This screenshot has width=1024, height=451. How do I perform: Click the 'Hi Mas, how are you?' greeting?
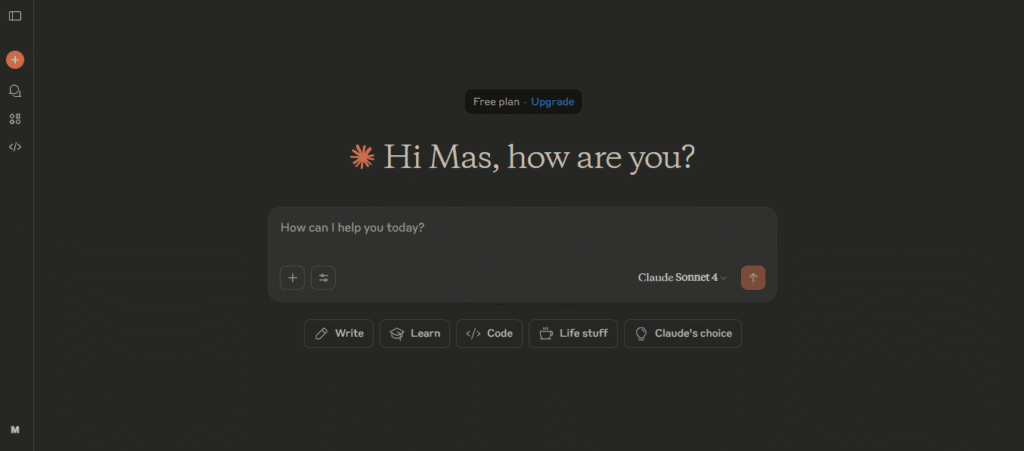(x=539, y=157)
